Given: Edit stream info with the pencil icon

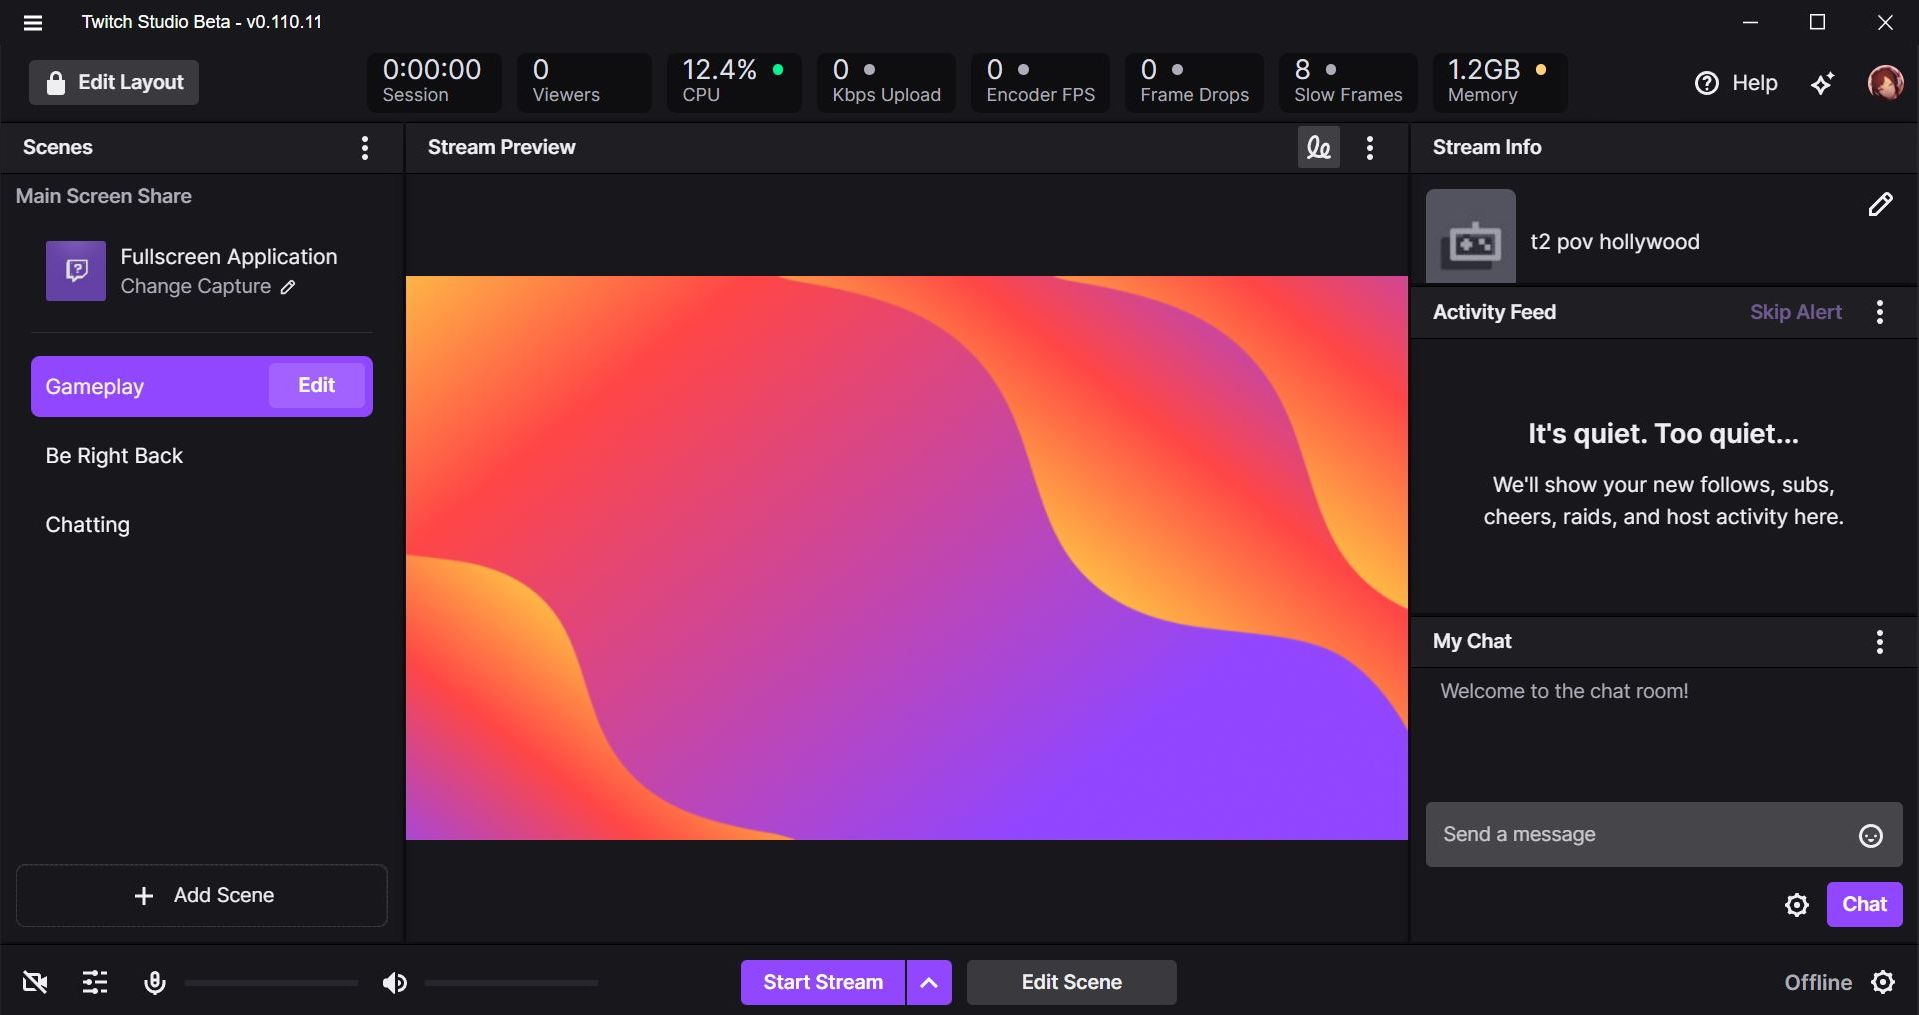Looking at the screenshot, I should pos(1879,205).
